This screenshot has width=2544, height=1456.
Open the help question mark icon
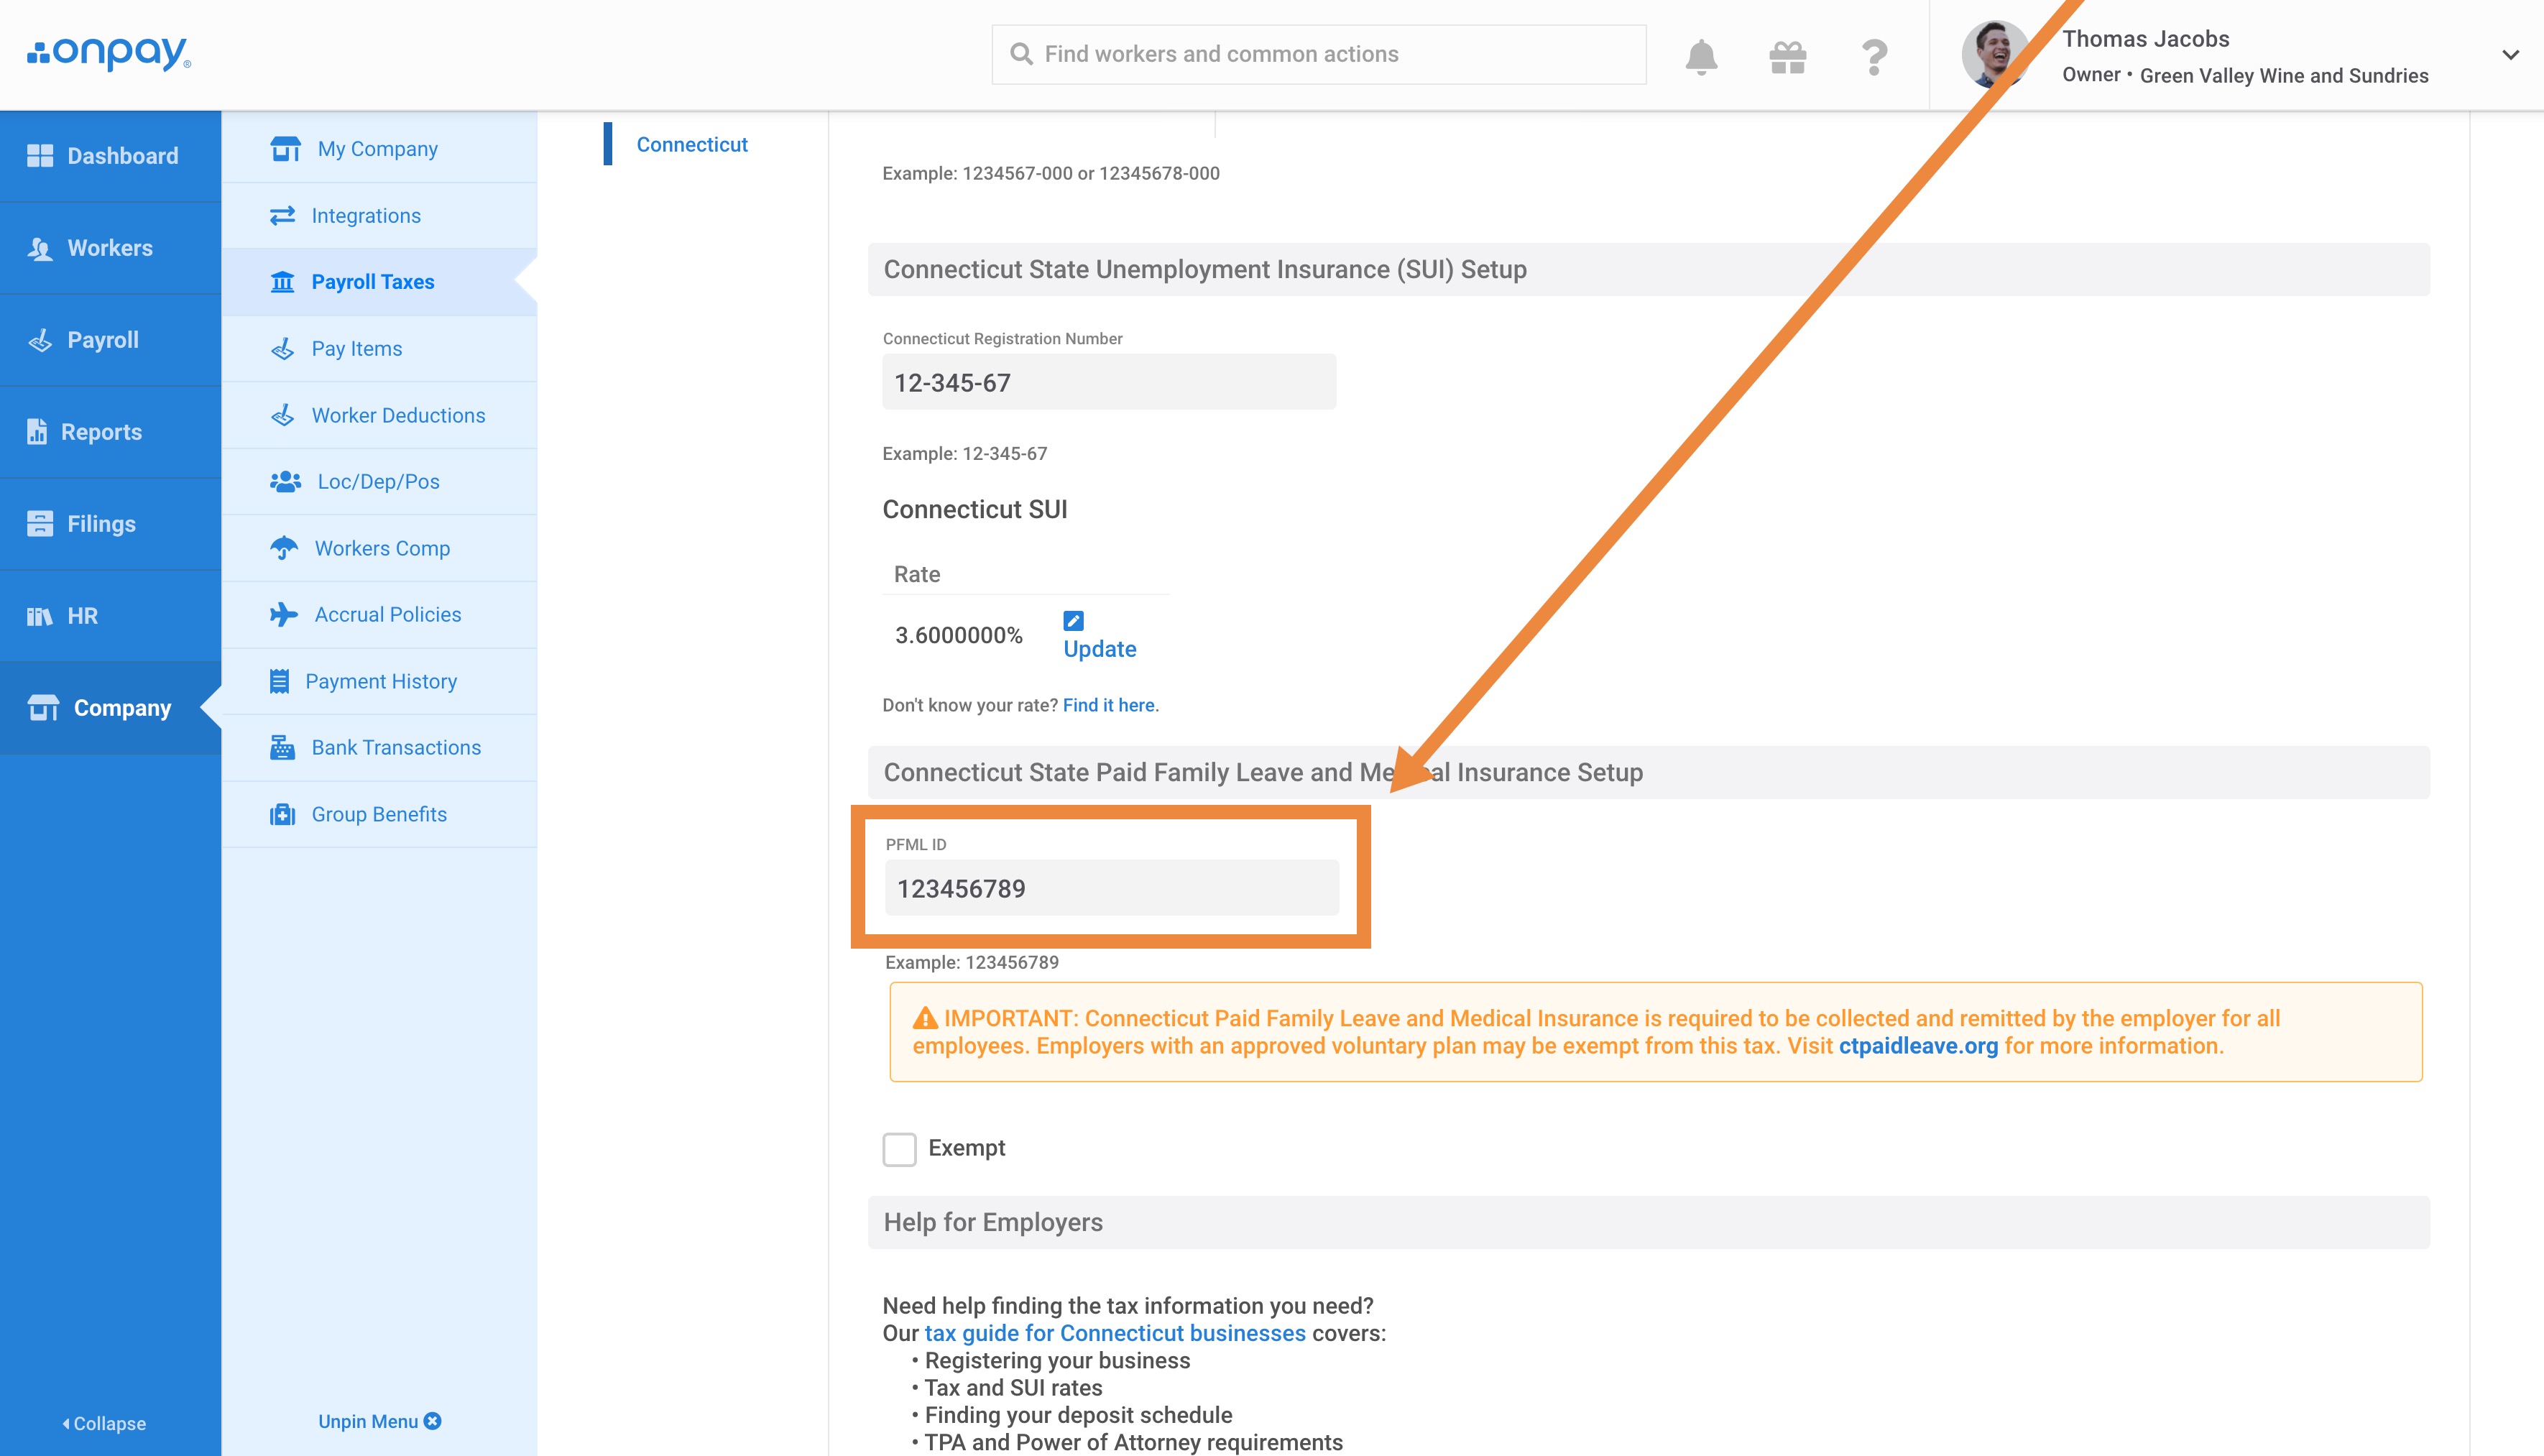pos(1875,57)
